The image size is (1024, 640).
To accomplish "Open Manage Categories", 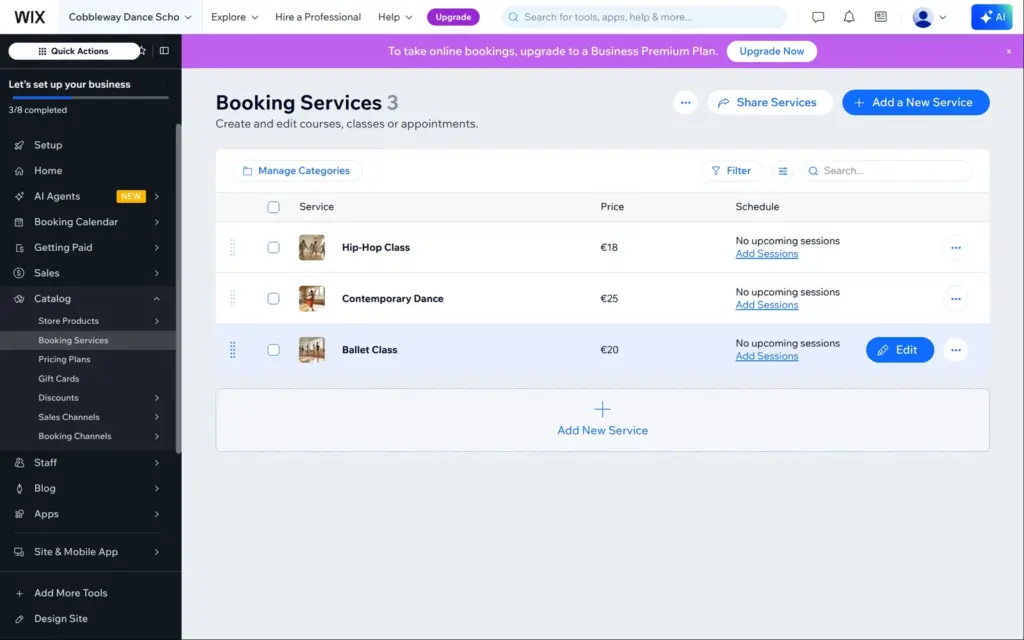I will coord(296,170).
